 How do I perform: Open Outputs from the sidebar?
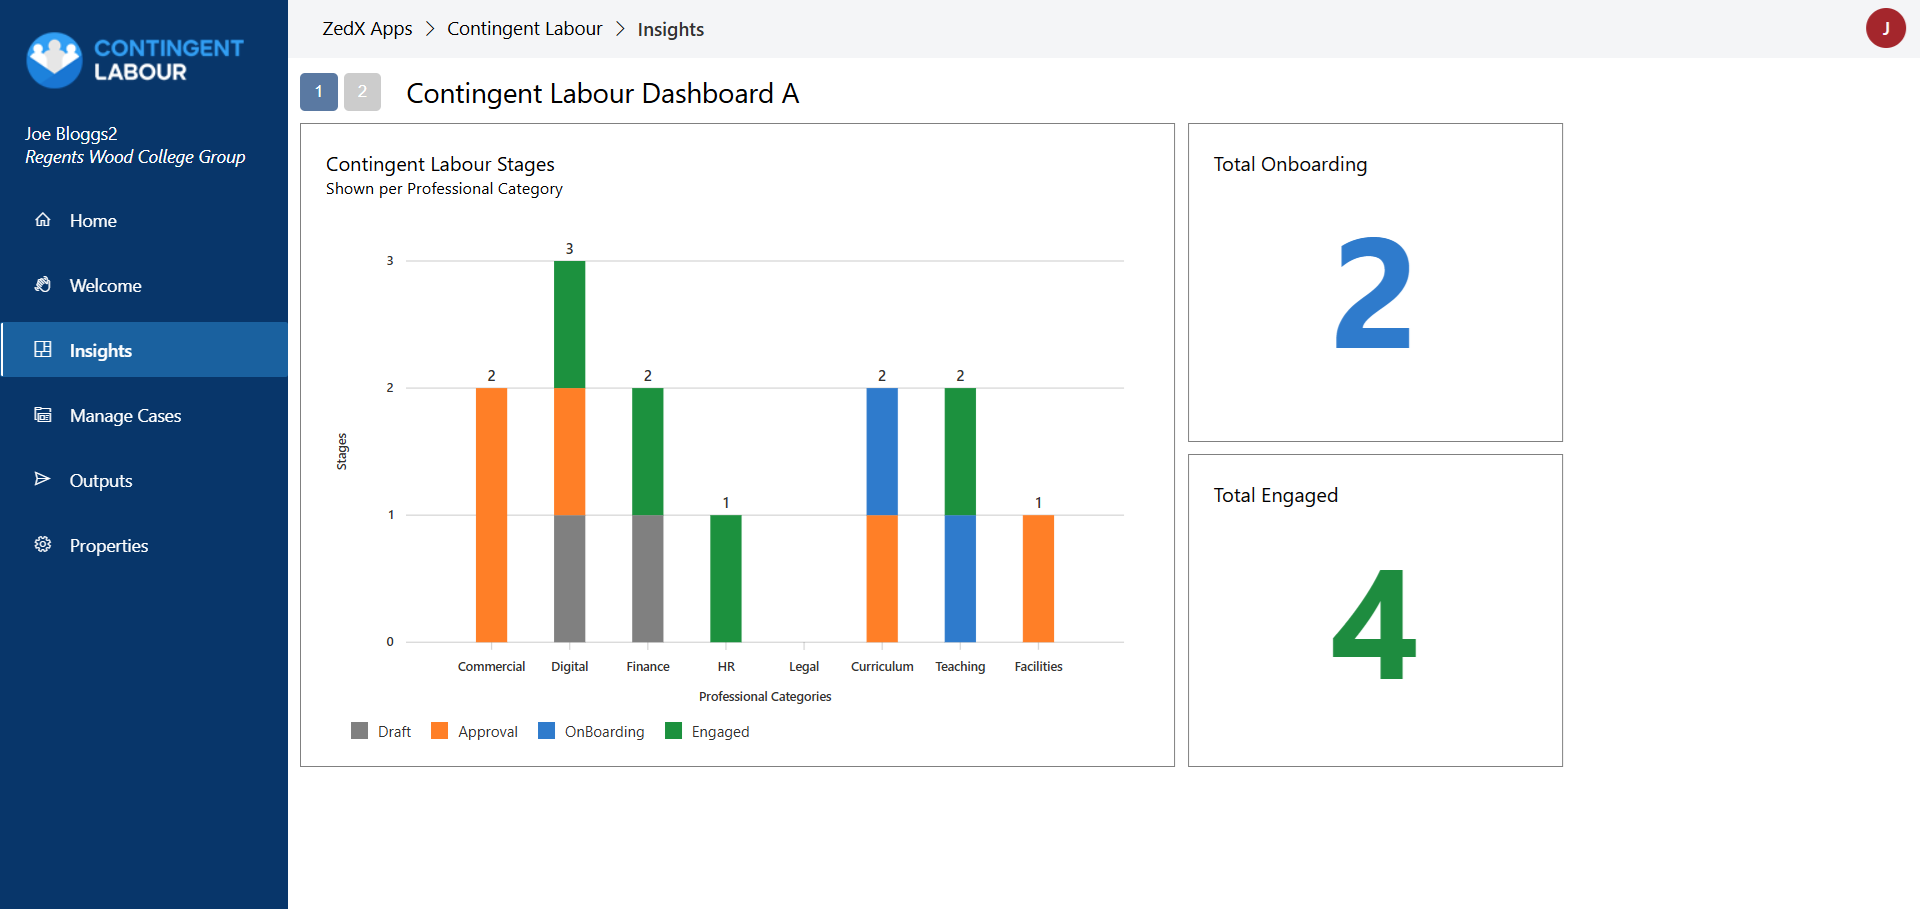click(144, 480)
